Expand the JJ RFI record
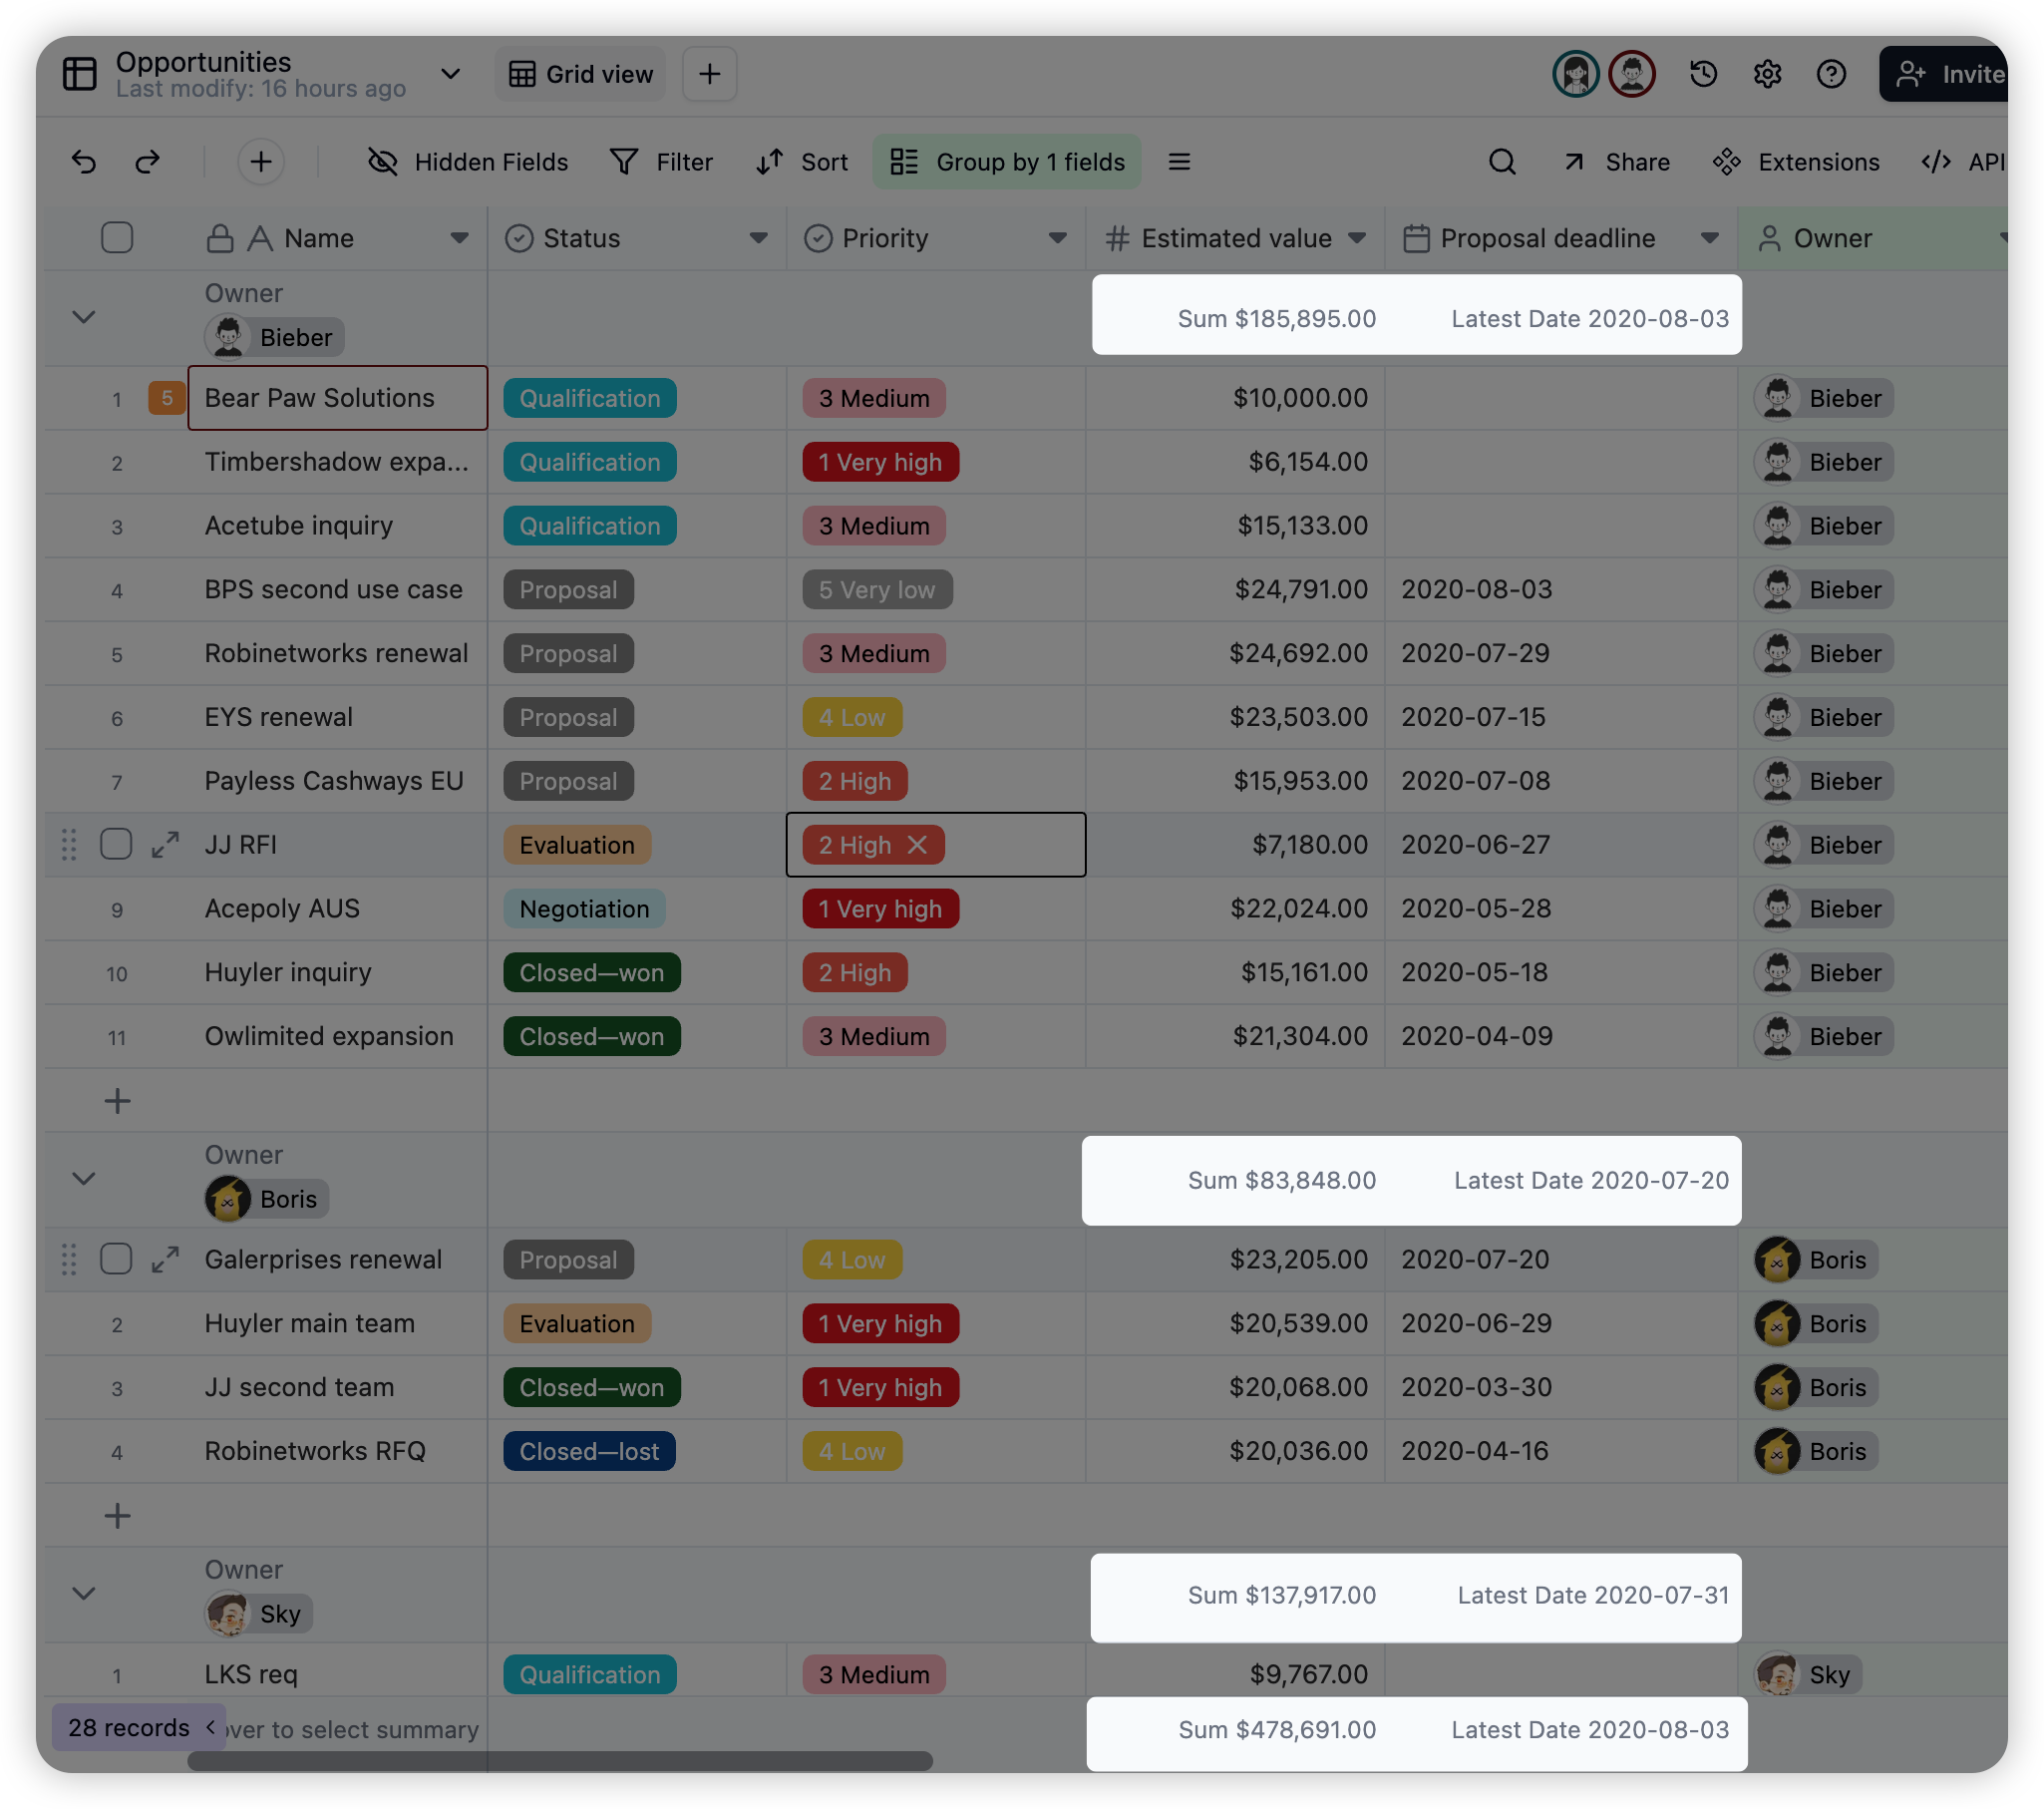This screenshot has width=2044, height=1809. pos(165,845)
